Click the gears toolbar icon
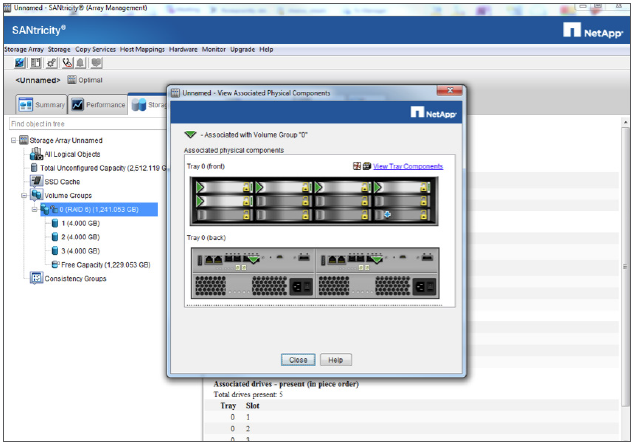The image size is (635, 446). tap(51, 63)
